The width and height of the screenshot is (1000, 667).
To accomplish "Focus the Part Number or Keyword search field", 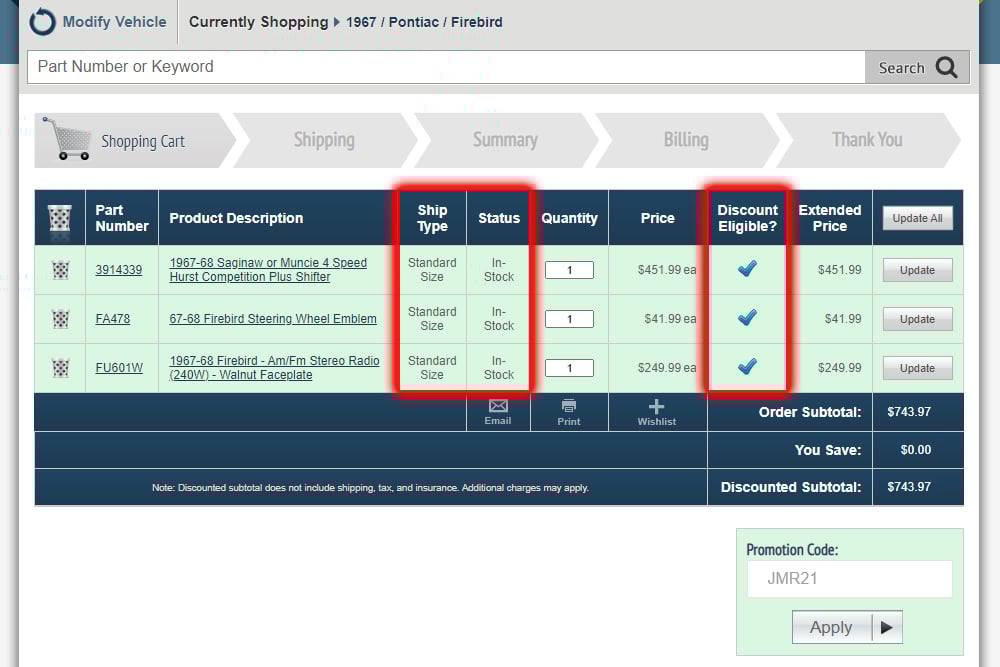I will point(446,67).
